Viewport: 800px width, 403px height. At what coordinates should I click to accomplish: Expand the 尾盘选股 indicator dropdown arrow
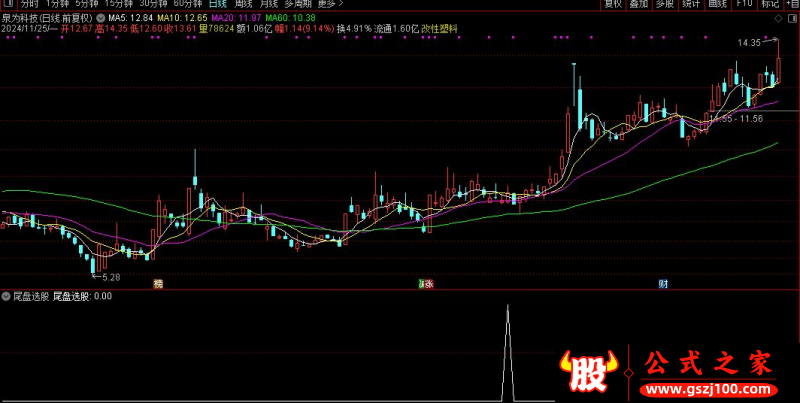pos(6,296)
